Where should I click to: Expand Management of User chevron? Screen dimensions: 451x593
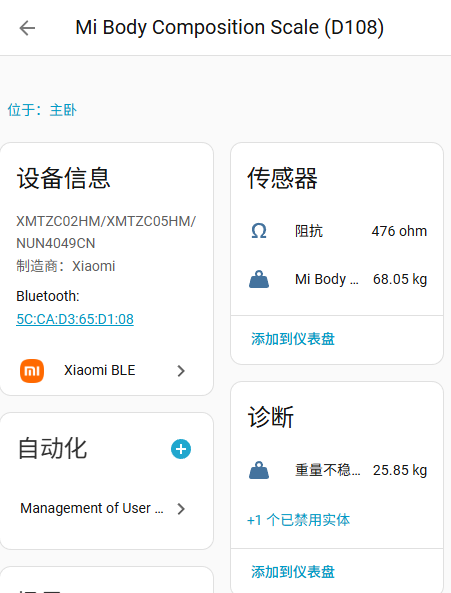point(181,509)
